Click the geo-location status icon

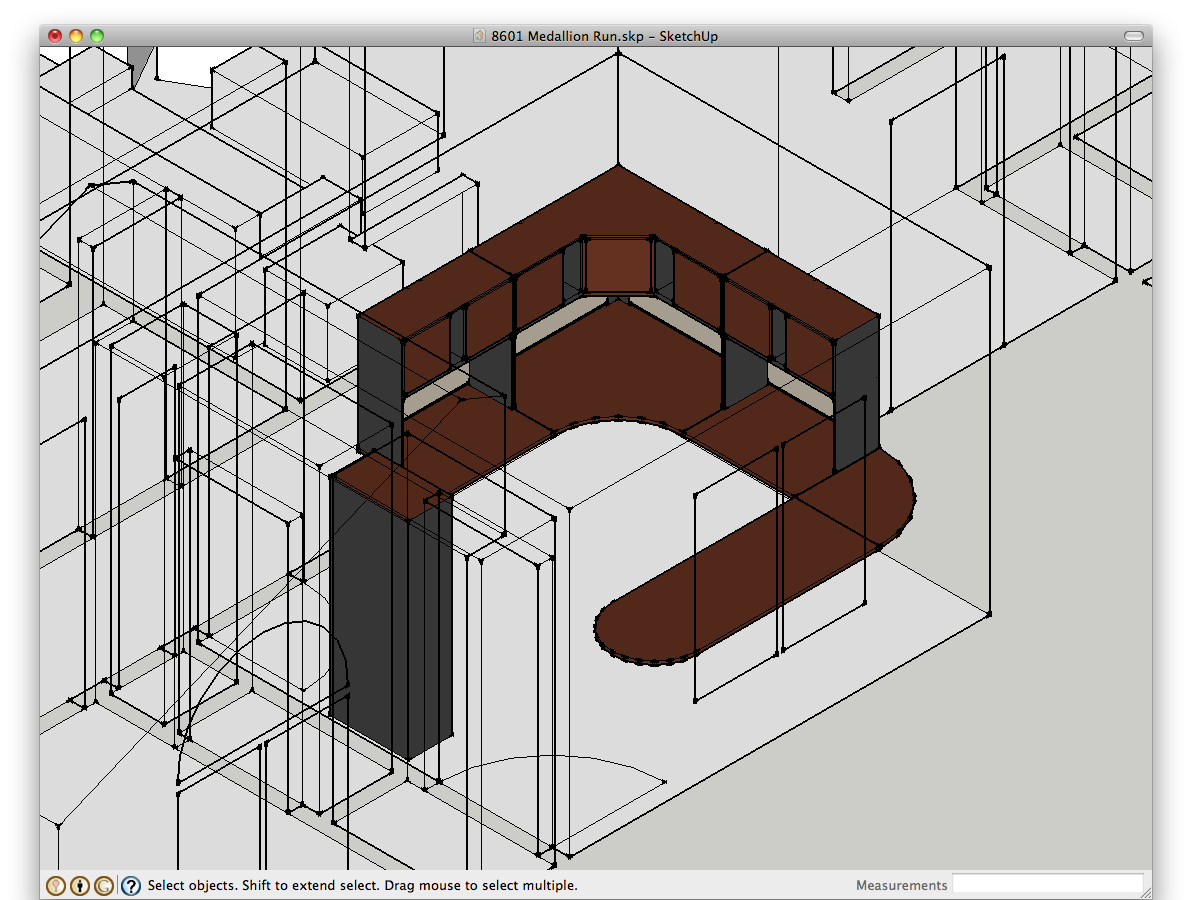[x=56, y=885]
